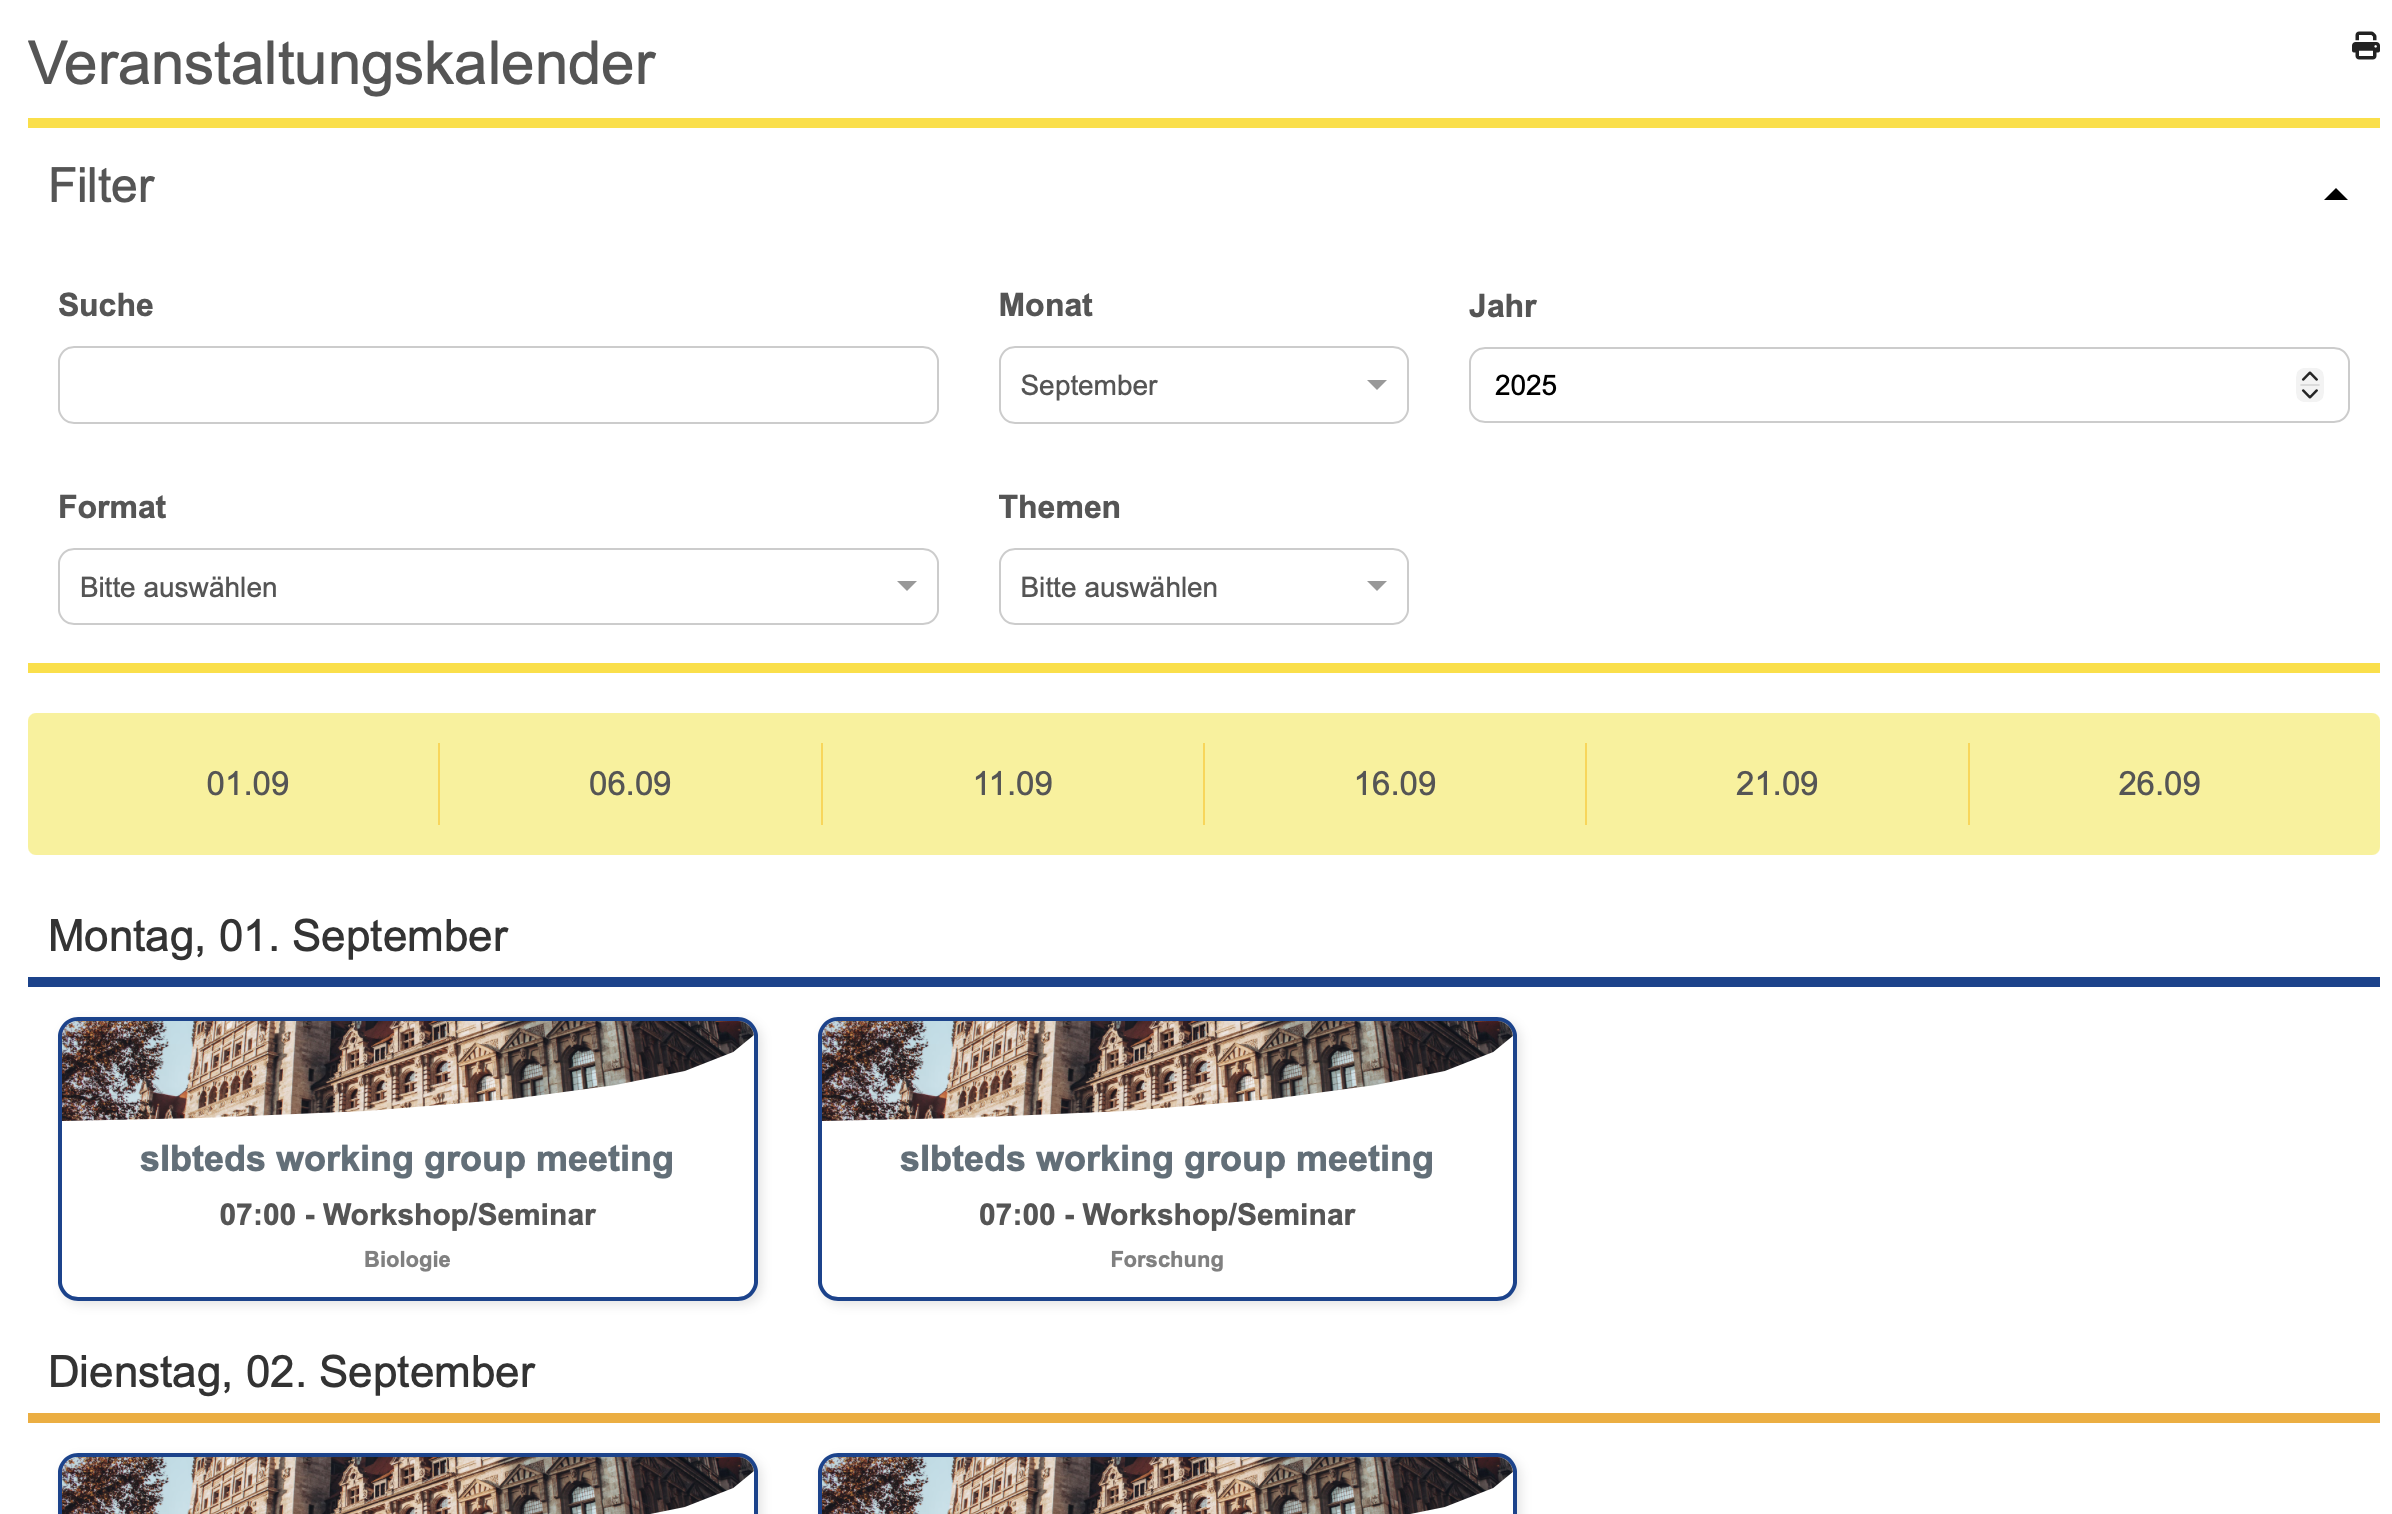The height and width of the screenshot is (1514, 2392).
Task: Open the Themen selection dropdown
Action: point(1203,587)
